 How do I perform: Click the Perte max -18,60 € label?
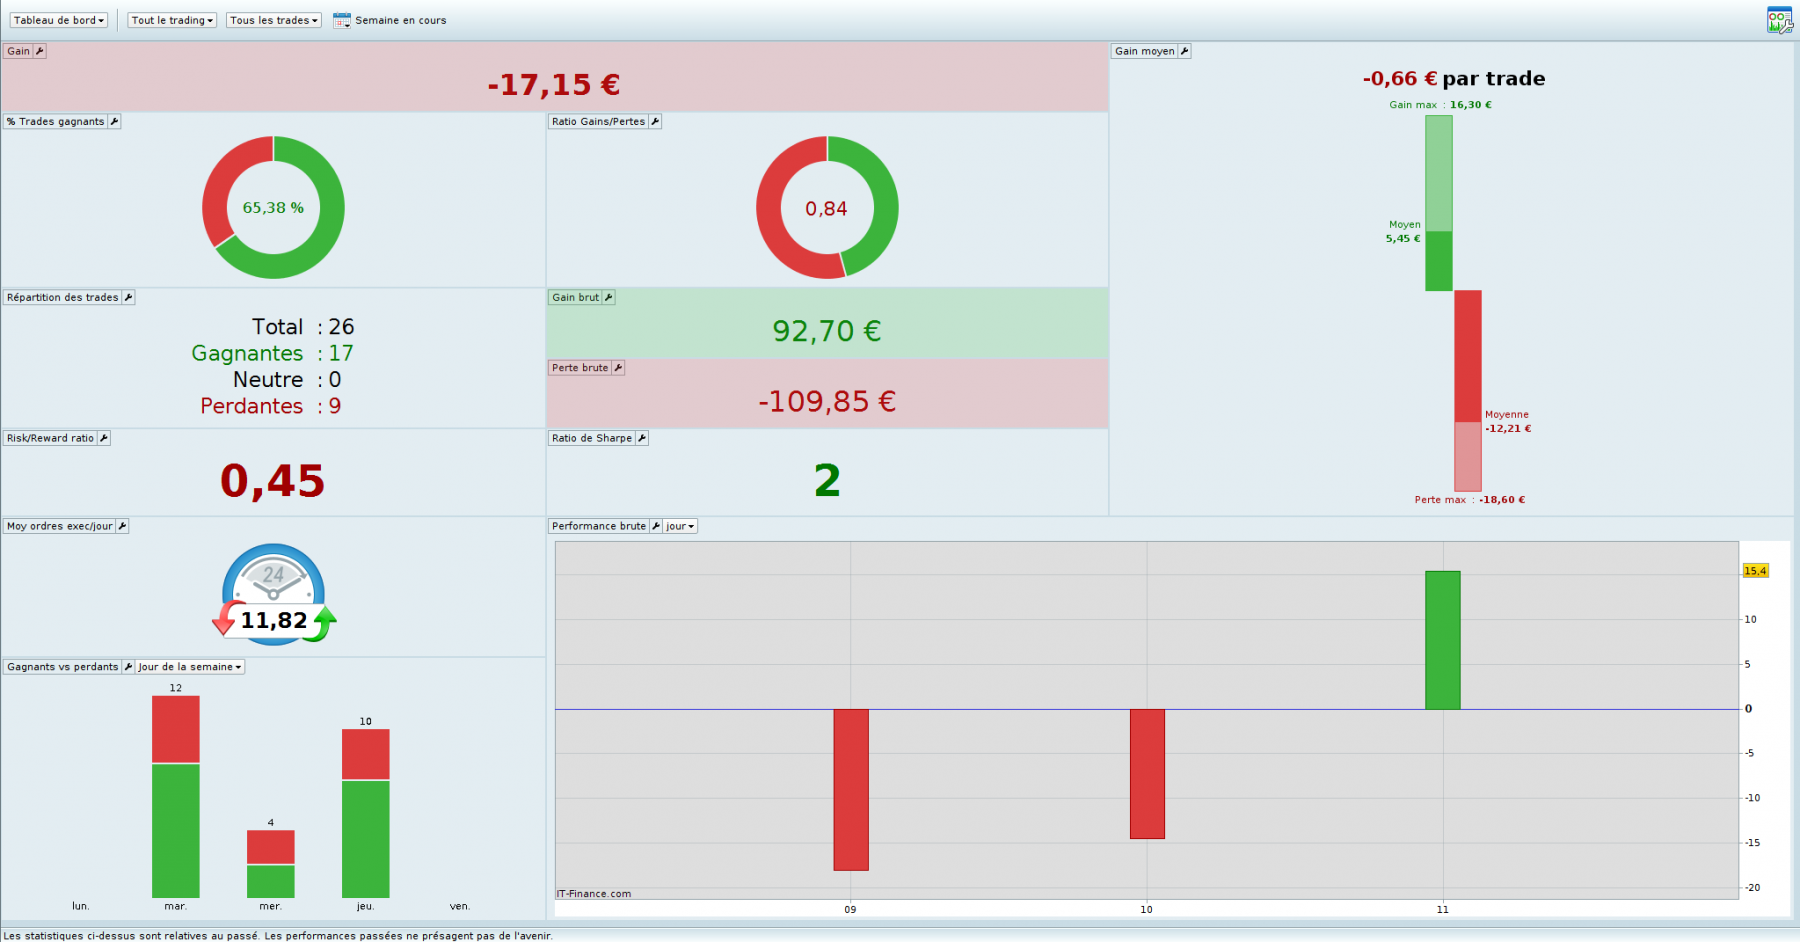(1470, 500)
